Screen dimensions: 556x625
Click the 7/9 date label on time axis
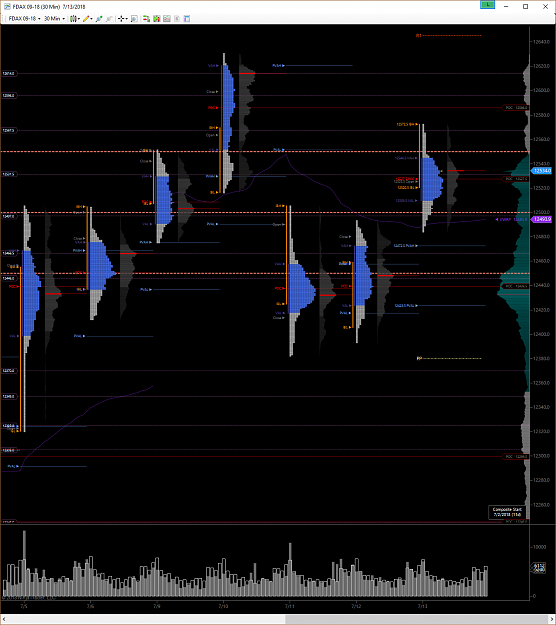click(157, 606)
